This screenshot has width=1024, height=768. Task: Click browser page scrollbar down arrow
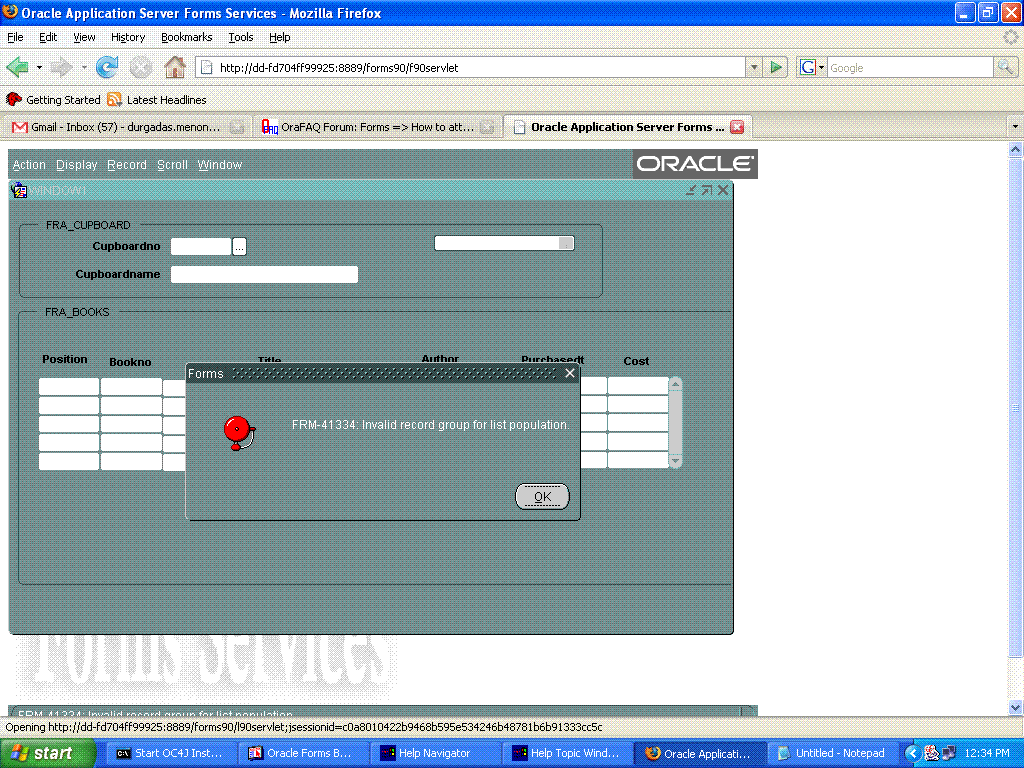[x=1015, y=707]
